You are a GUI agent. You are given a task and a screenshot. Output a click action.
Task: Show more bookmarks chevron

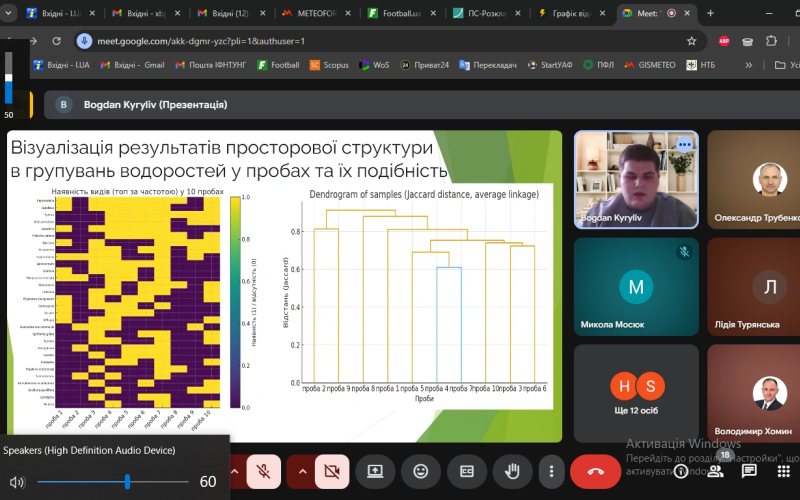point(748,65)
